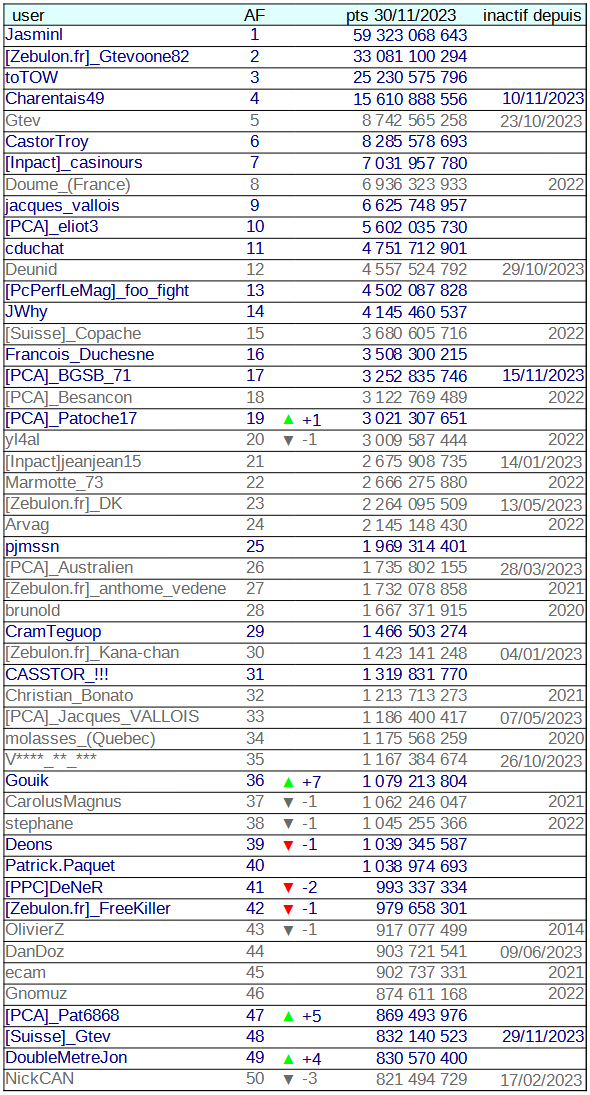Select the user Francois_Duchesne

pyautogui.click(x=80, y=355)
